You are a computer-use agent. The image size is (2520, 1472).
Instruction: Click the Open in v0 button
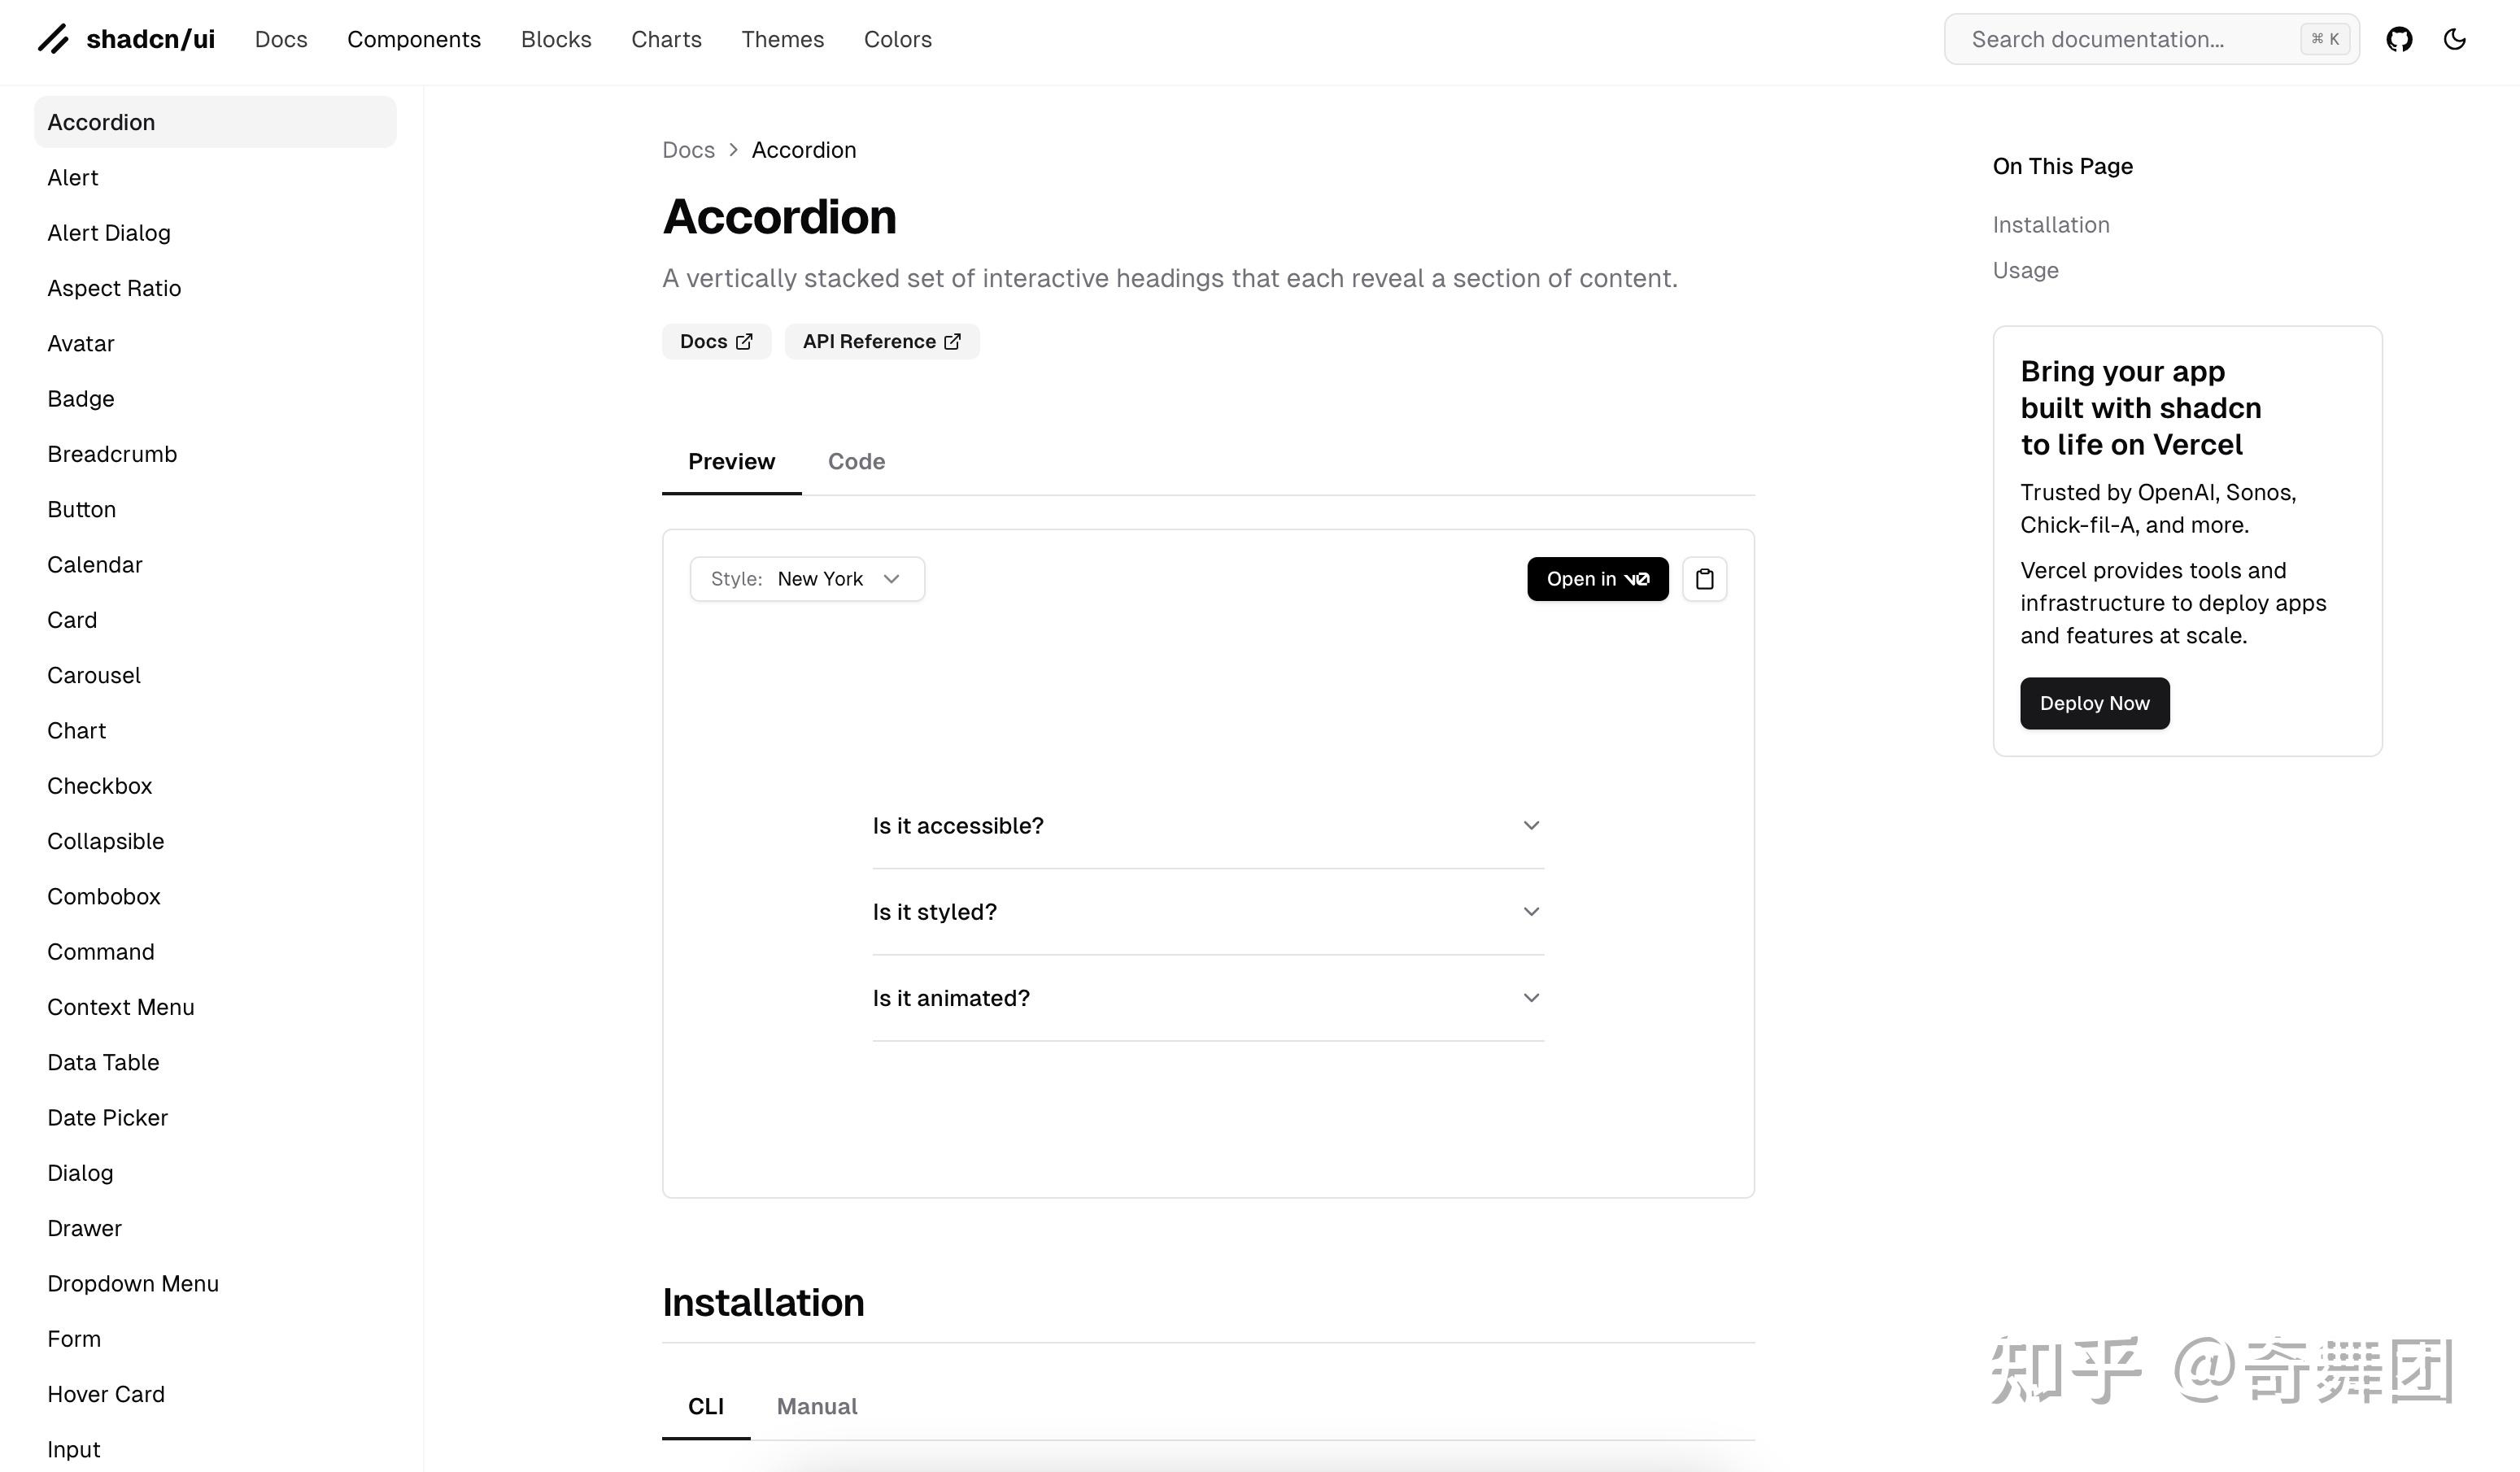click(1597, 579)
